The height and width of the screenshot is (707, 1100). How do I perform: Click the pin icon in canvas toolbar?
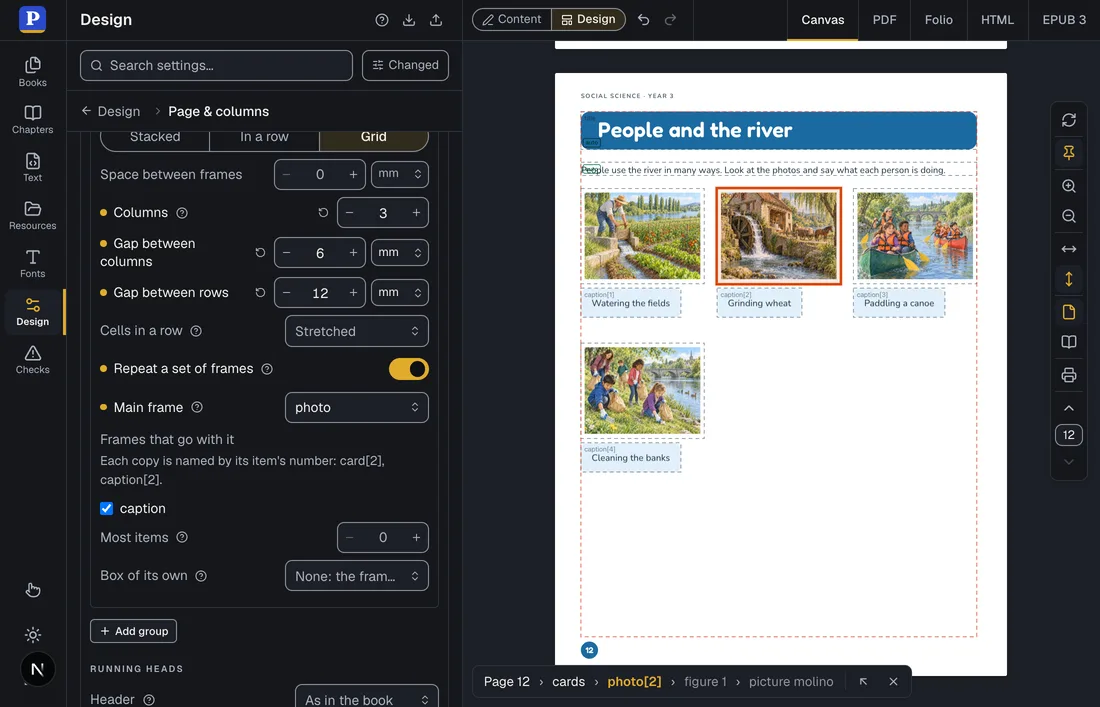click(x=1068, y=152)
